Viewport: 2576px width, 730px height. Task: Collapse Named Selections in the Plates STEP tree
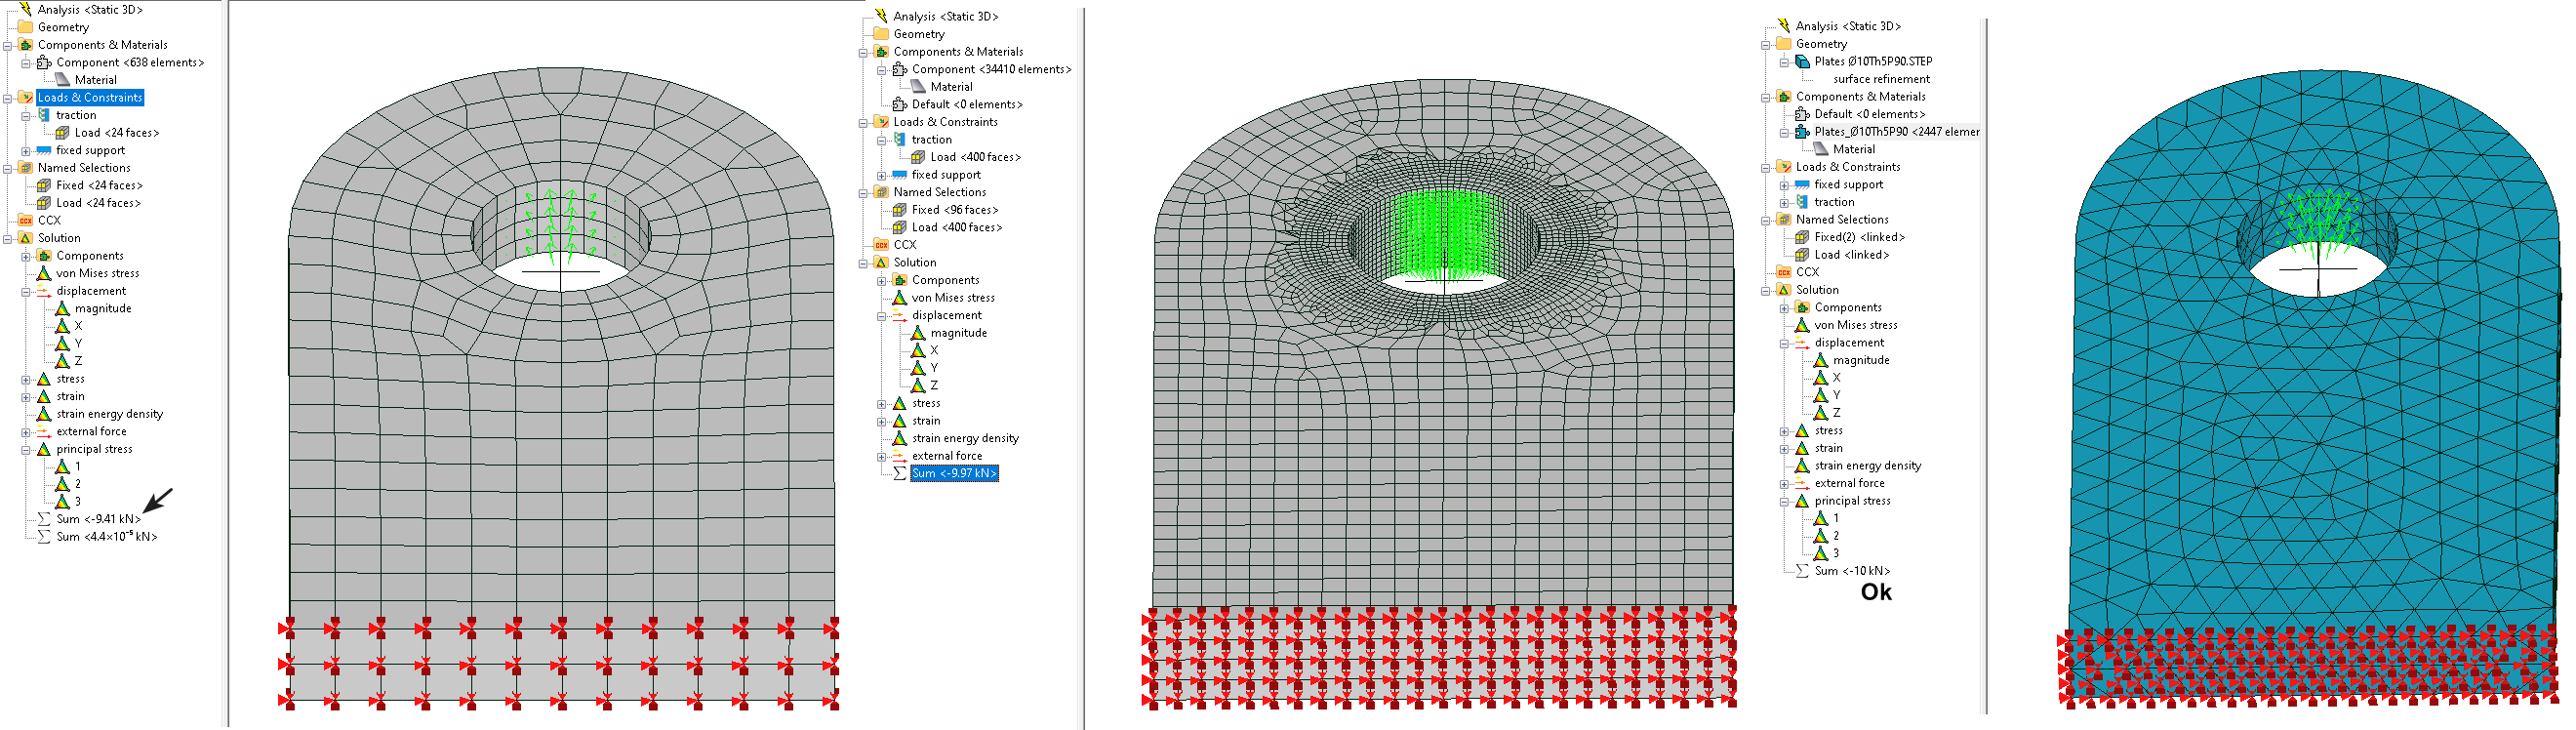(x=1766, y=220)
